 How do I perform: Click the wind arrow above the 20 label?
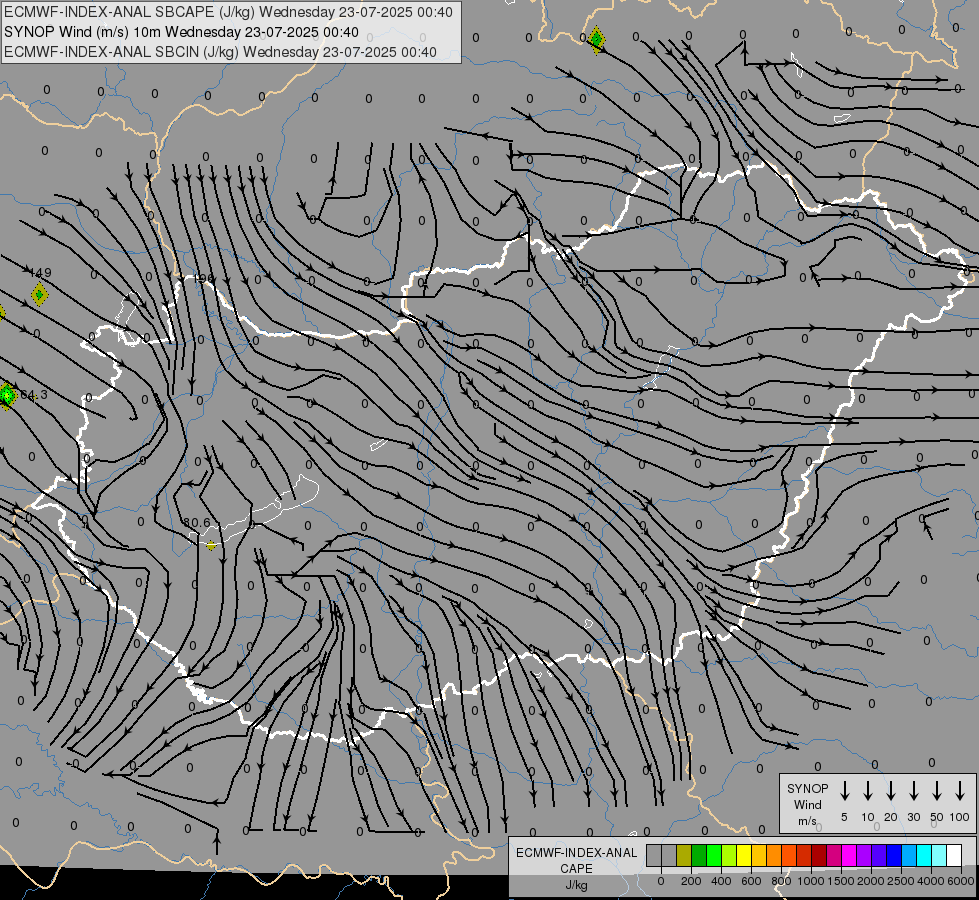tap(891, 791)
